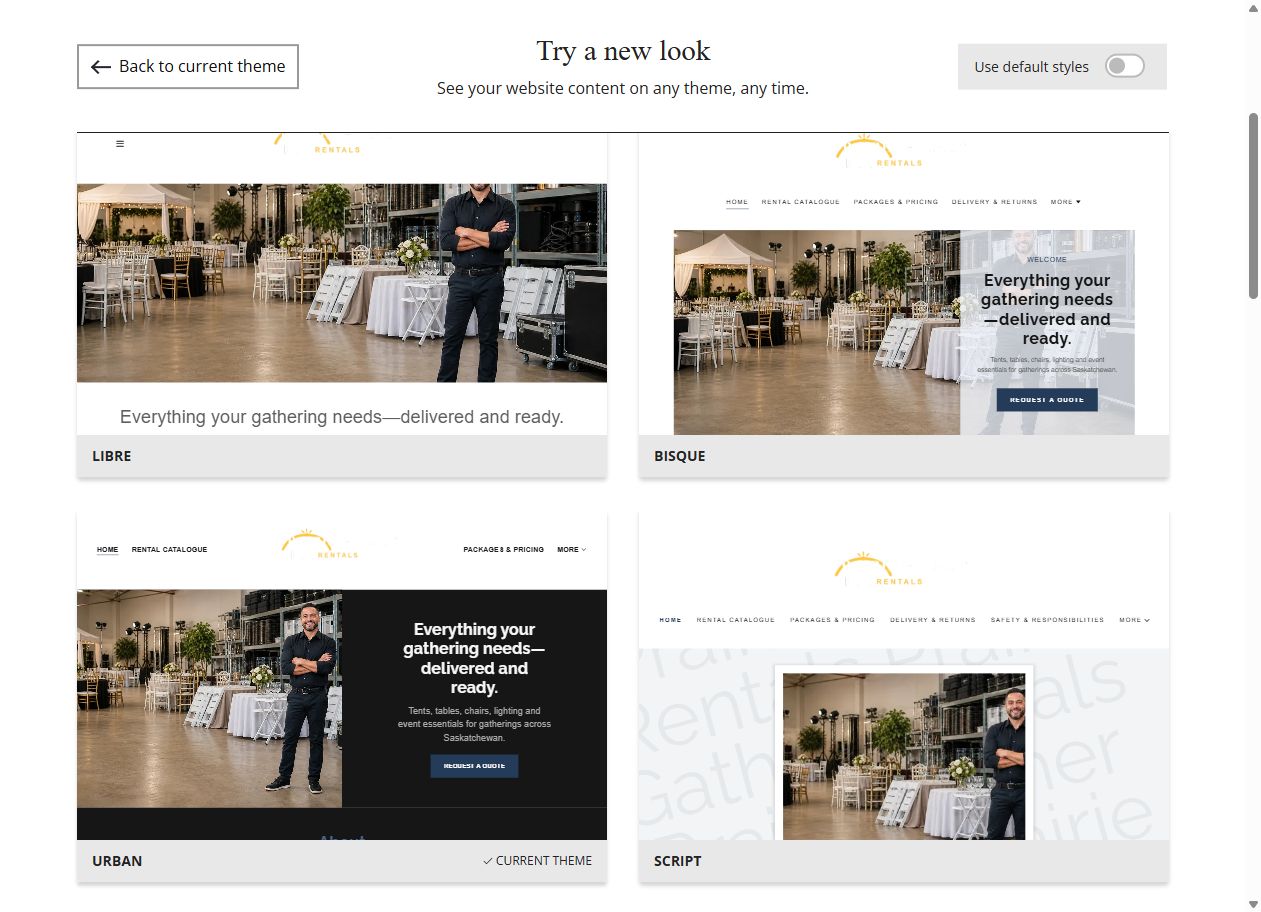Image resolution: width=1261 pixels, height=912 pixels.
Task: Click SAFETY & RESPONSIBILITIES in Script preview nav
Action: (1047, 620)
